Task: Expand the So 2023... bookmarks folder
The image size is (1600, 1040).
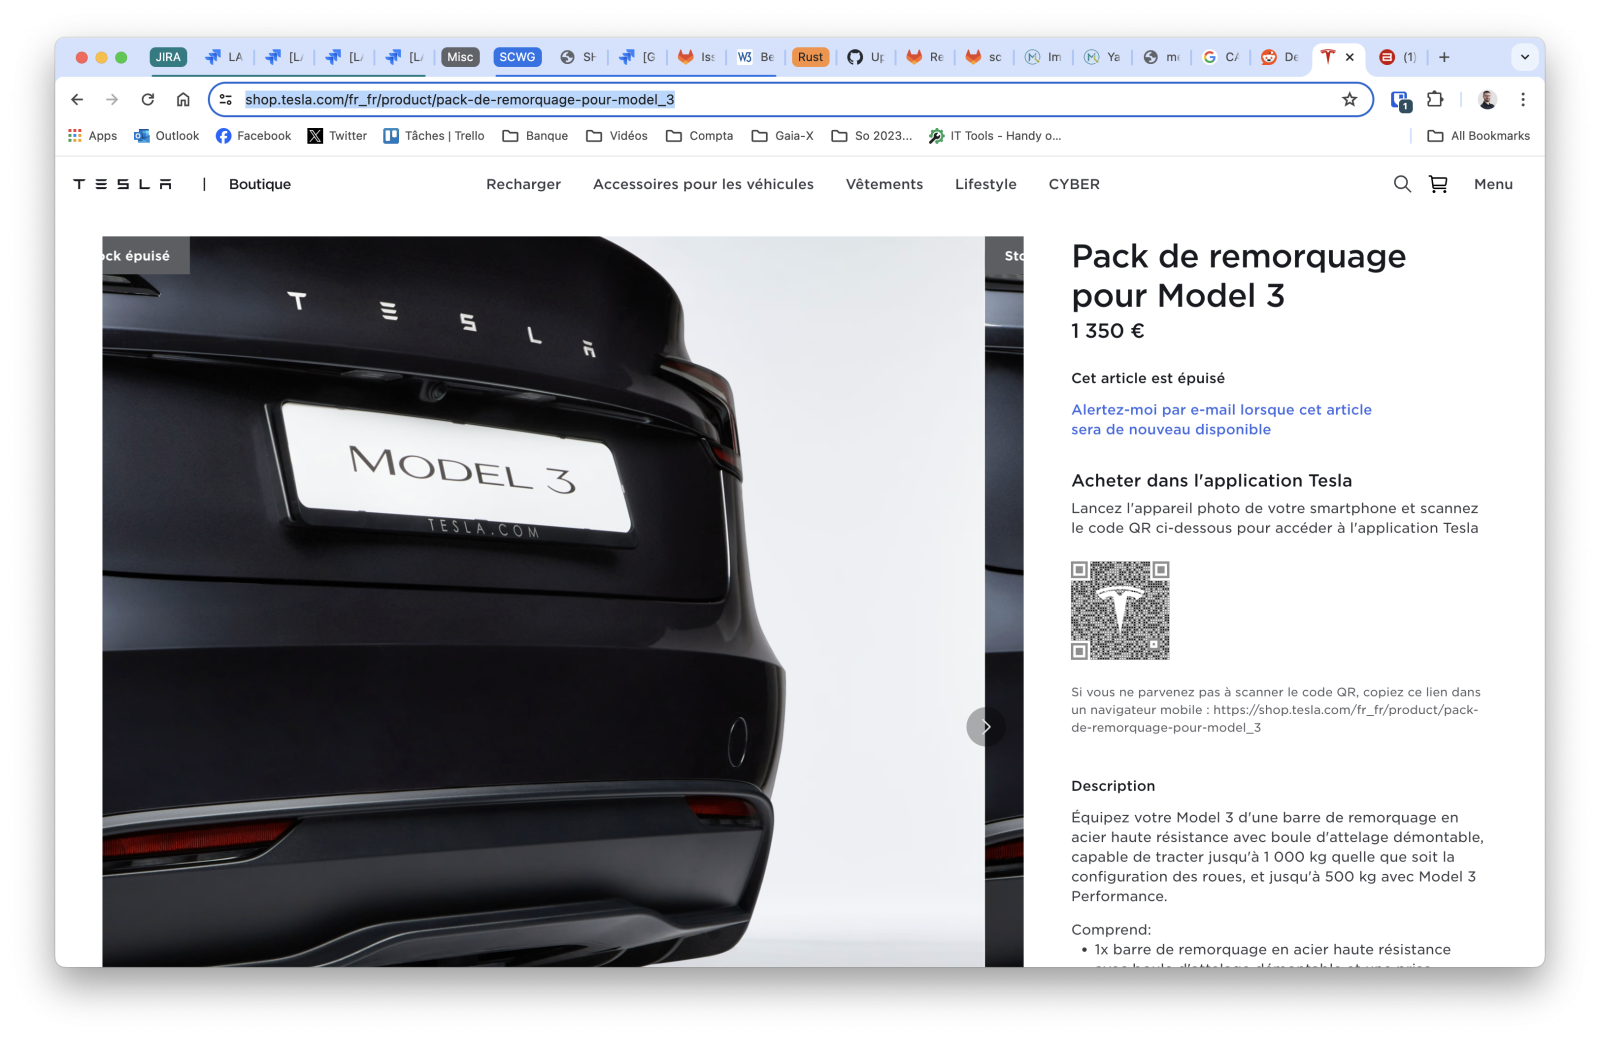Action: coord(872,136)
